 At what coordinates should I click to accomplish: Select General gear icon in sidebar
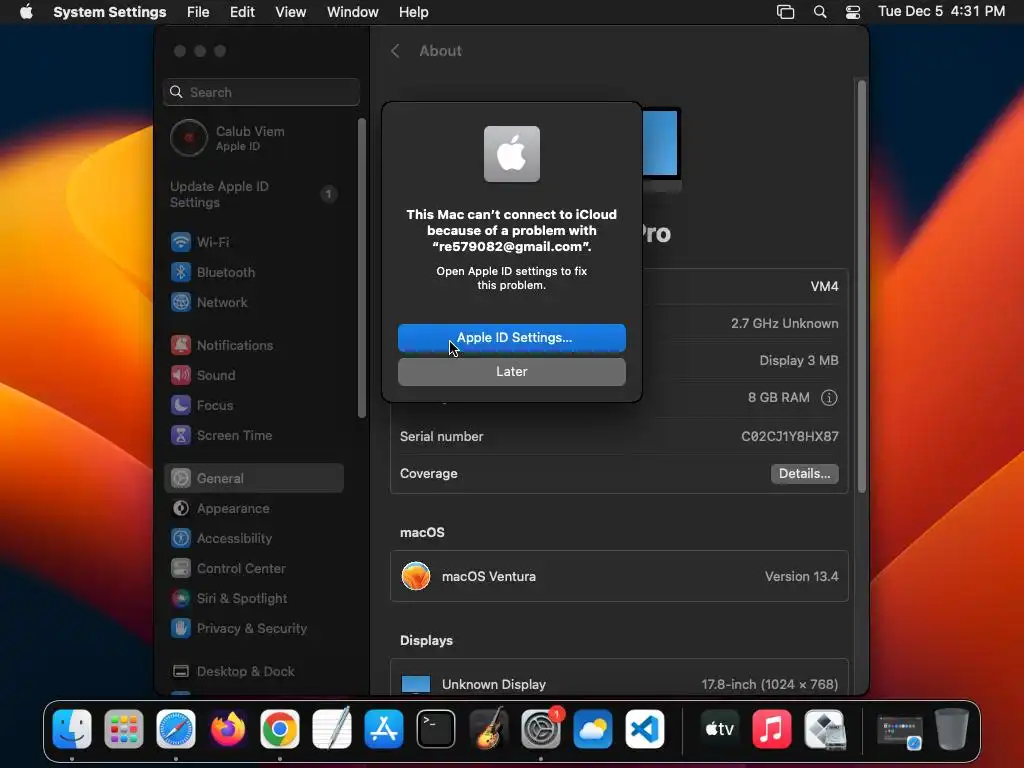pyautogui.click(x=181, y=478)
